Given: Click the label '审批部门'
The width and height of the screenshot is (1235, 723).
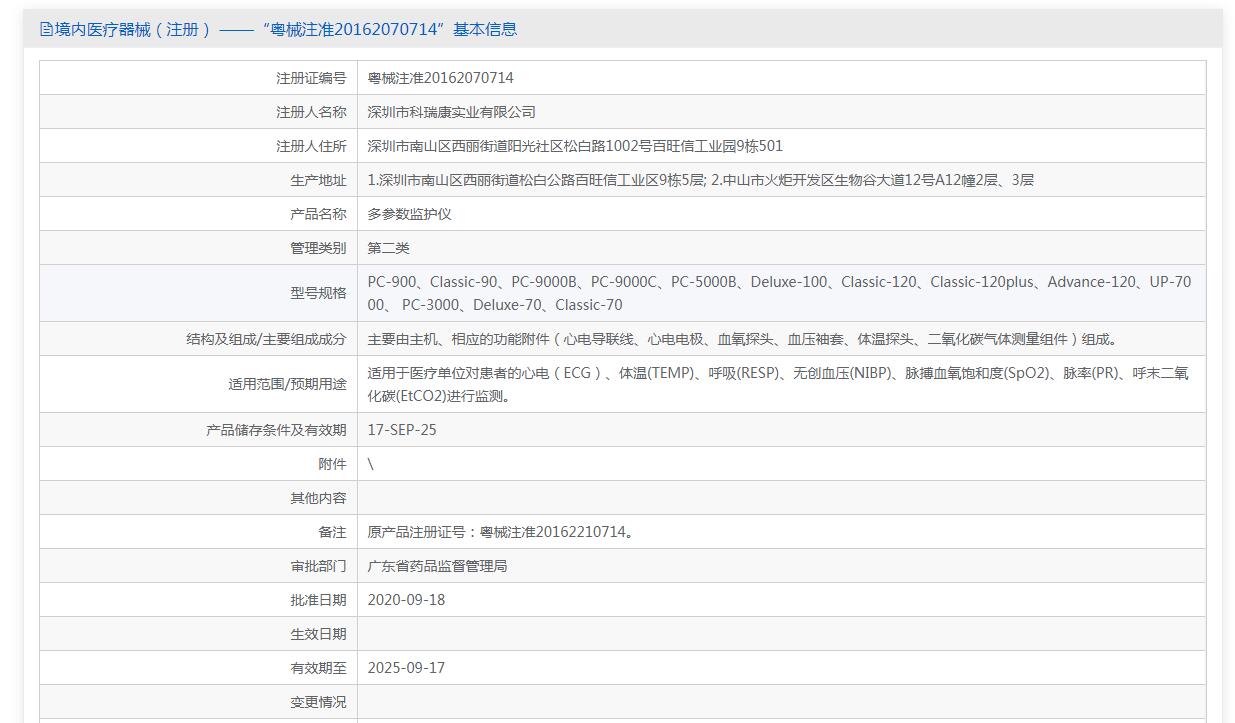Looking at the screenshot, I should coord(318,566).
